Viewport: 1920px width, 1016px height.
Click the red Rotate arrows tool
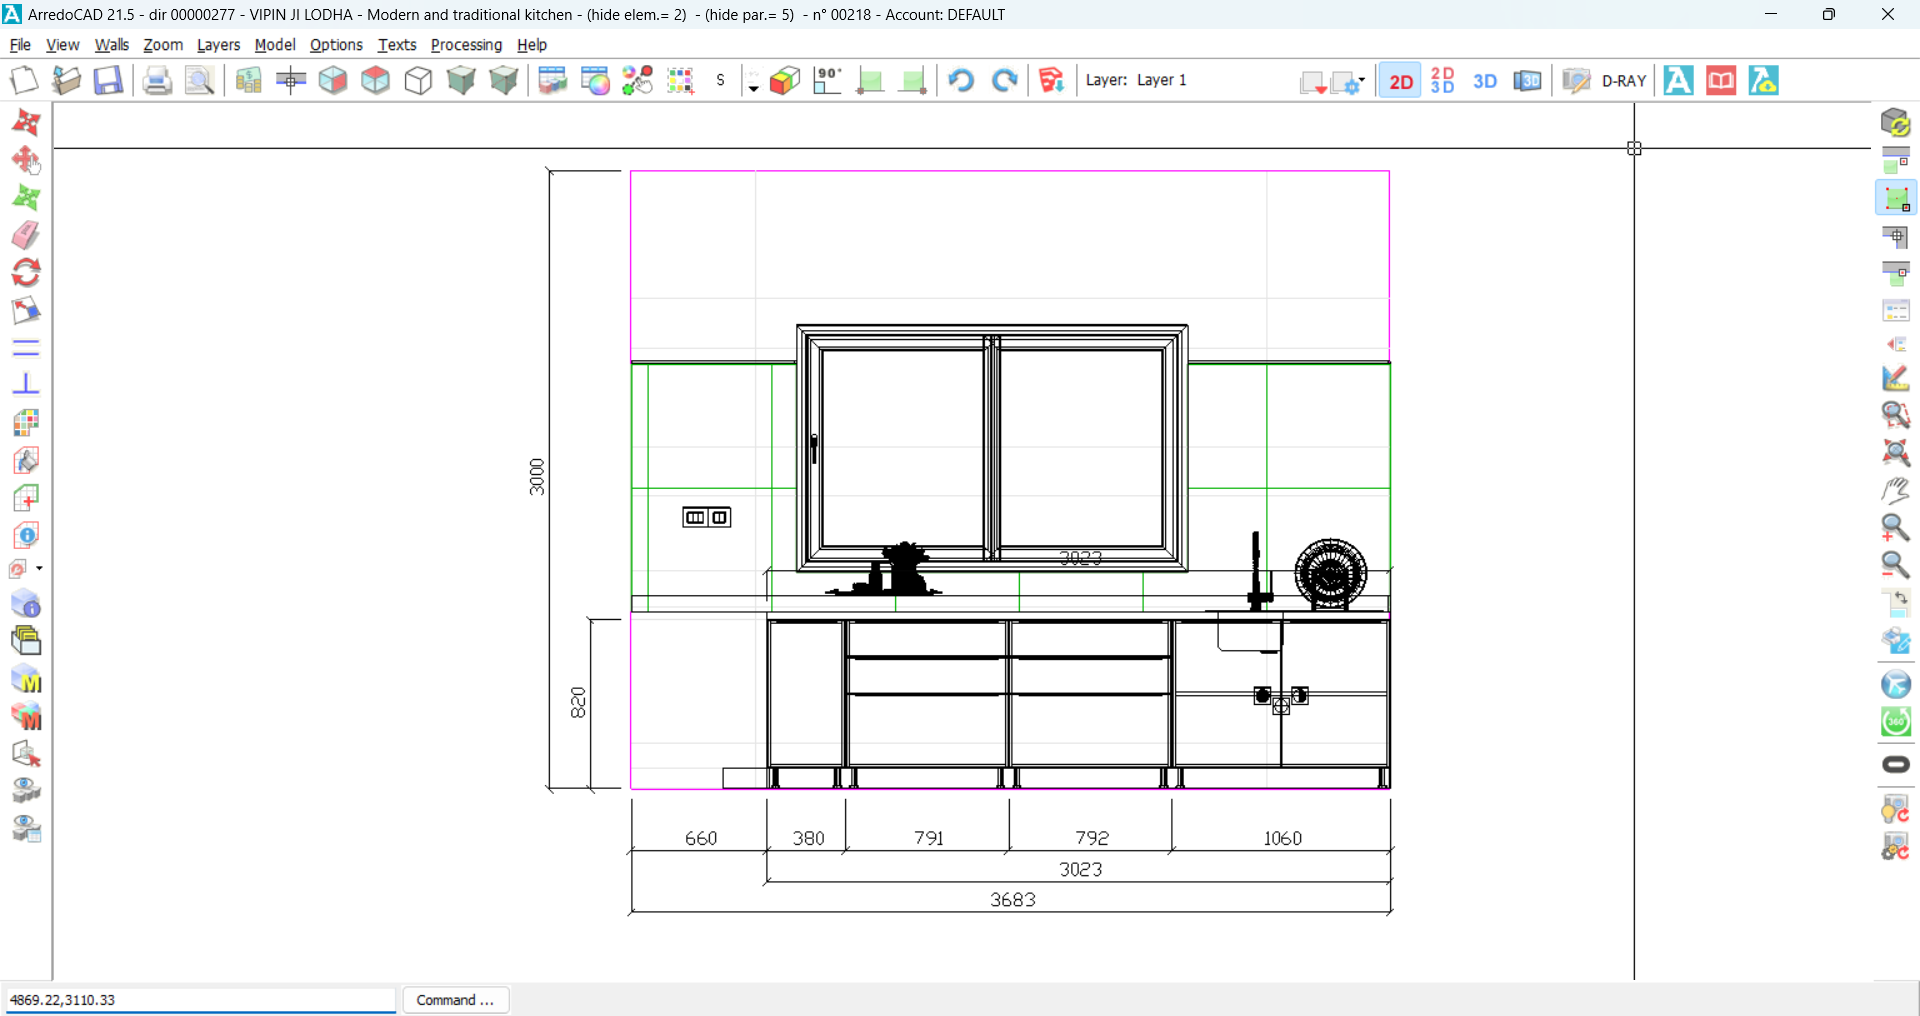(26, 272)
